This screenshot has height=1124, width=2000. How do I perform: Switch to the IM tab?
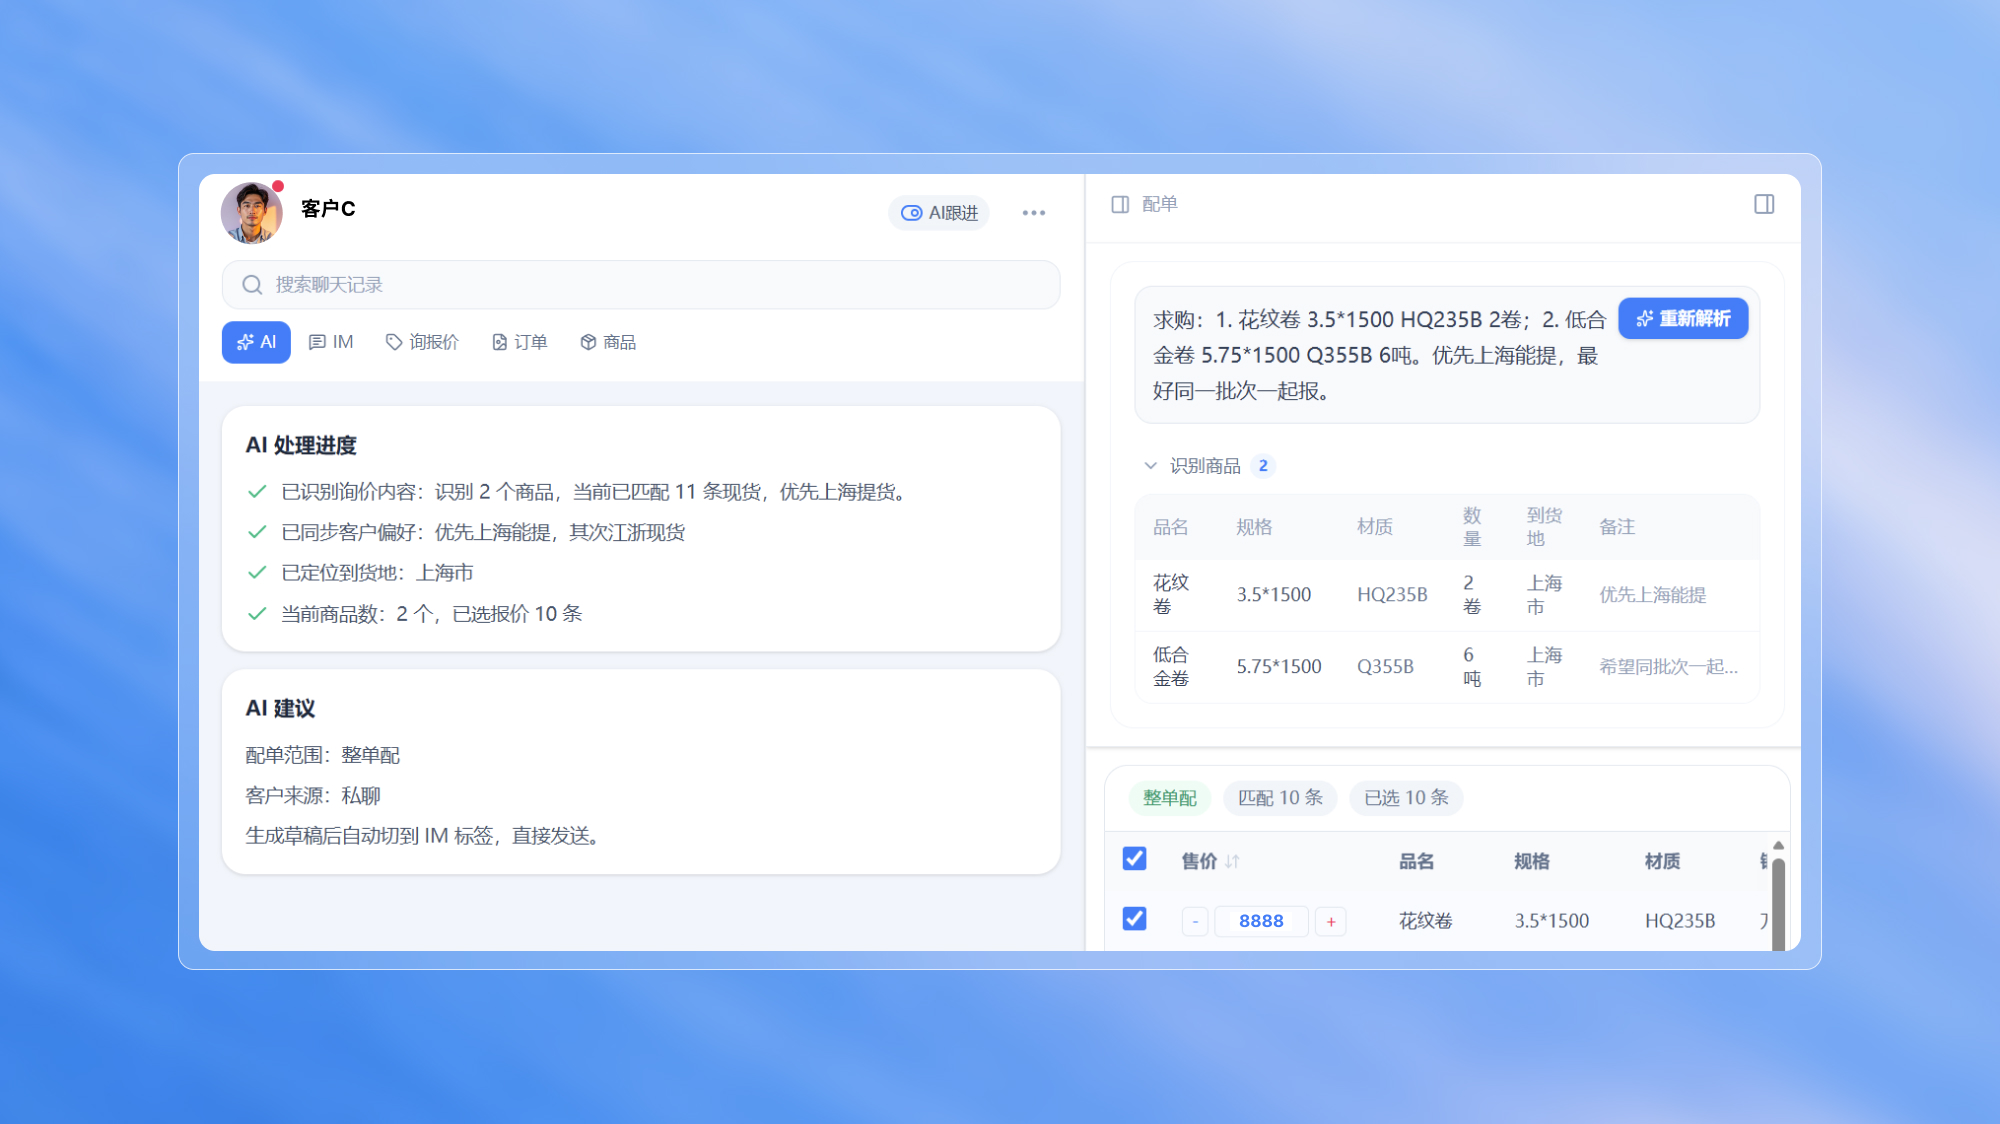click(x=331, y=342)
